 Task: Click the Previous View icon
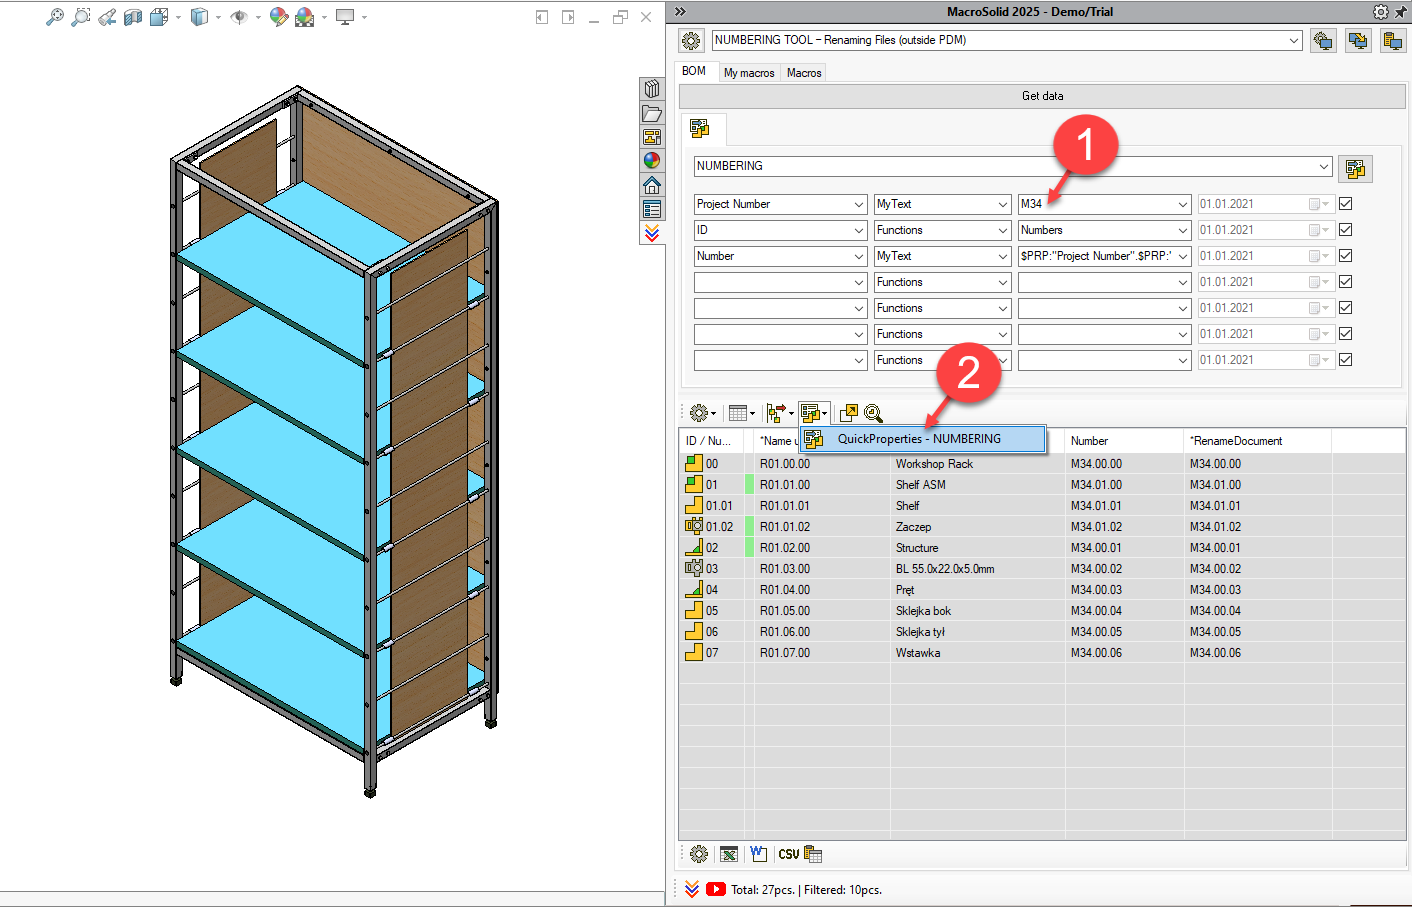click(x=107, y=17)
